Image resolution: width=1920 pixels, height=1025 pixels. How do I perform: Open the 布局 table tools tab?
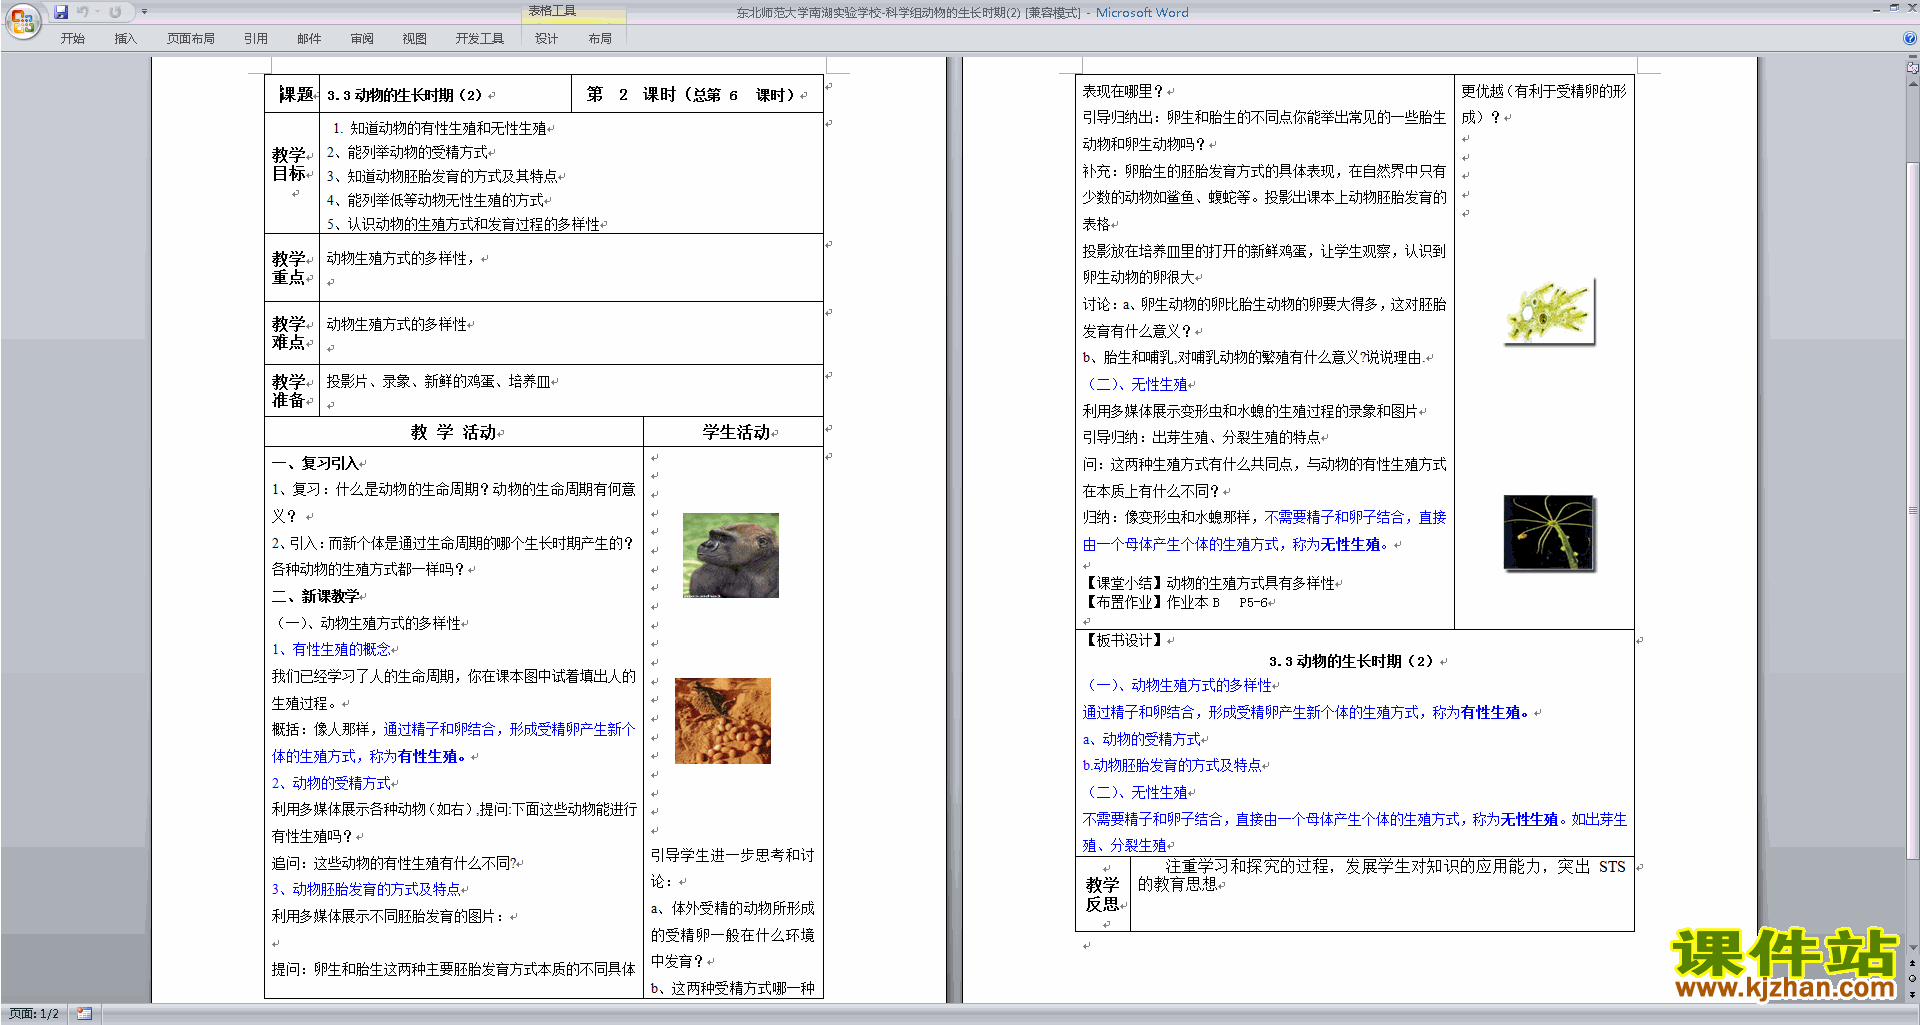point(600,39)
